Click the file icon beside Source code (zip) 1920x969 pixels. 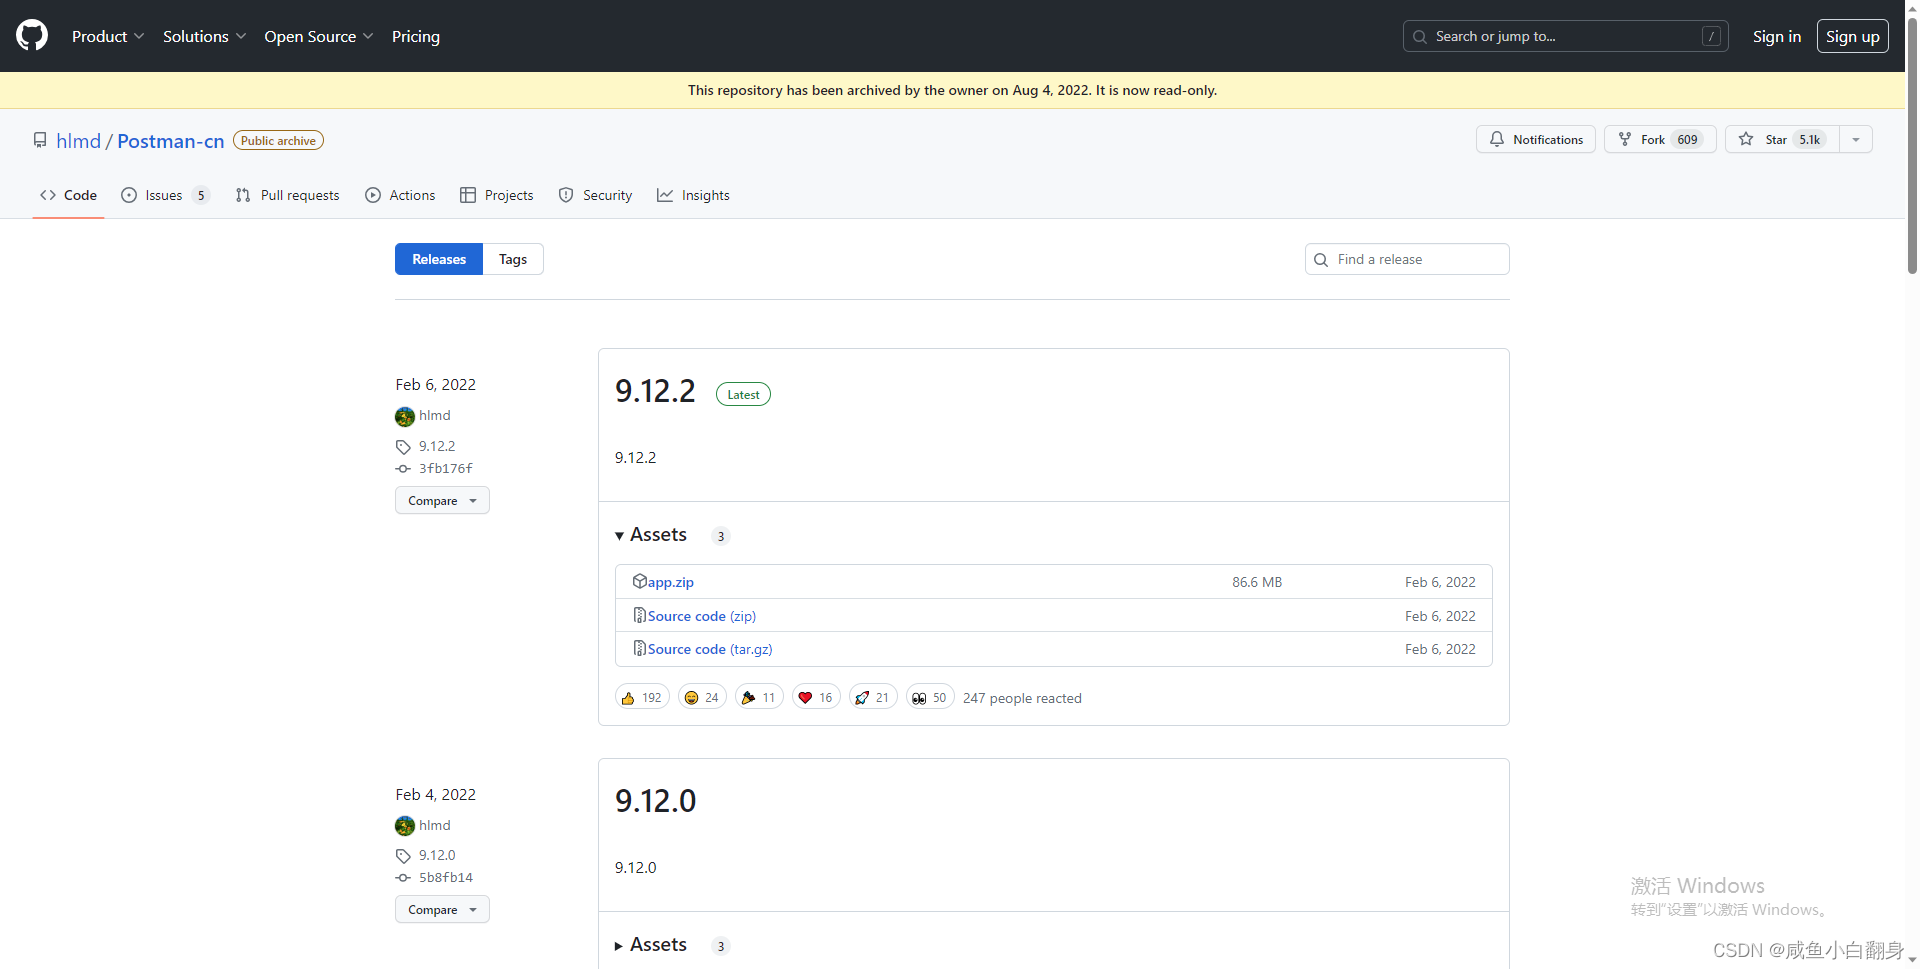639,615
